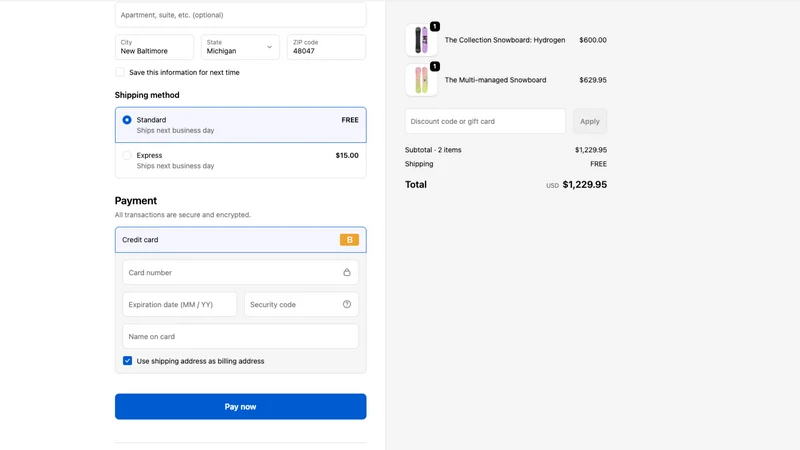This screenshot has width=800, height=450.
Task: Select the Standard shipping radio option
Action: 127,120
